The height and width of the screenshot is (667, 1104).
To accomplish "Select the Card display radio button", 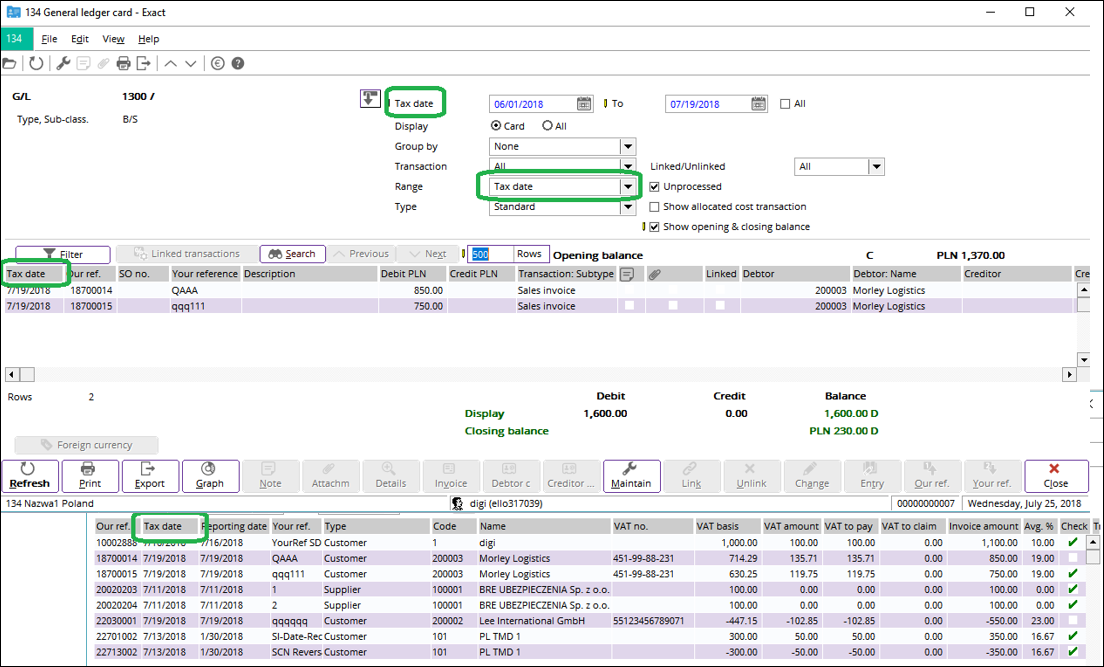I will pos(496,125).
